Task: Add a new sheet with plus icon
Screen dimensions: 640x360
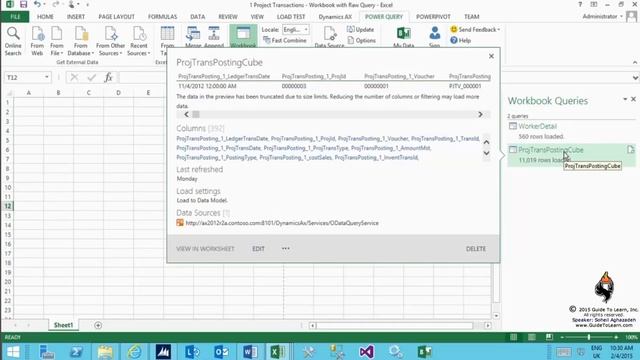Action: click(98, 325)
